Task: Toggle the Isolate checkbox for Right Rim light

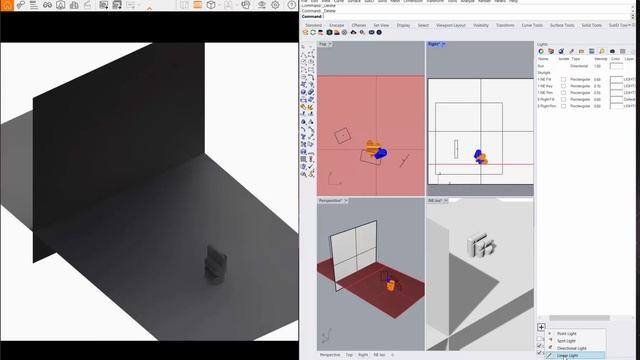Action: pos(563,106)
